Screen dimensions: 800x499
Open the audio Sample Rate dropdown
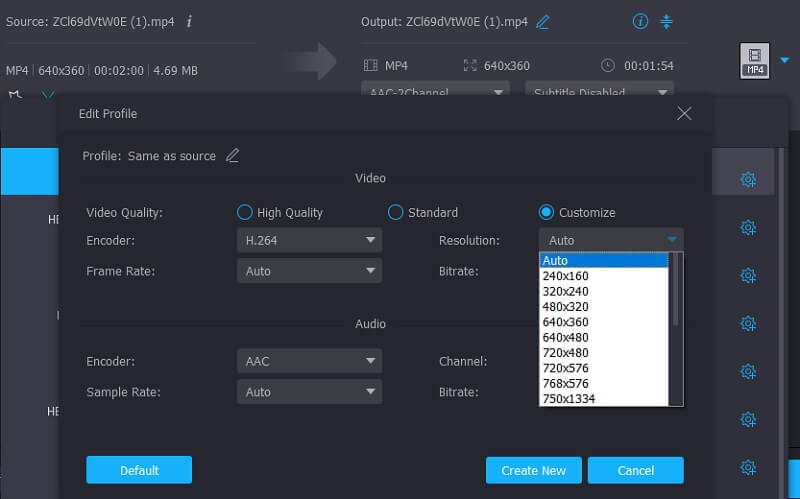coord(309,392)
